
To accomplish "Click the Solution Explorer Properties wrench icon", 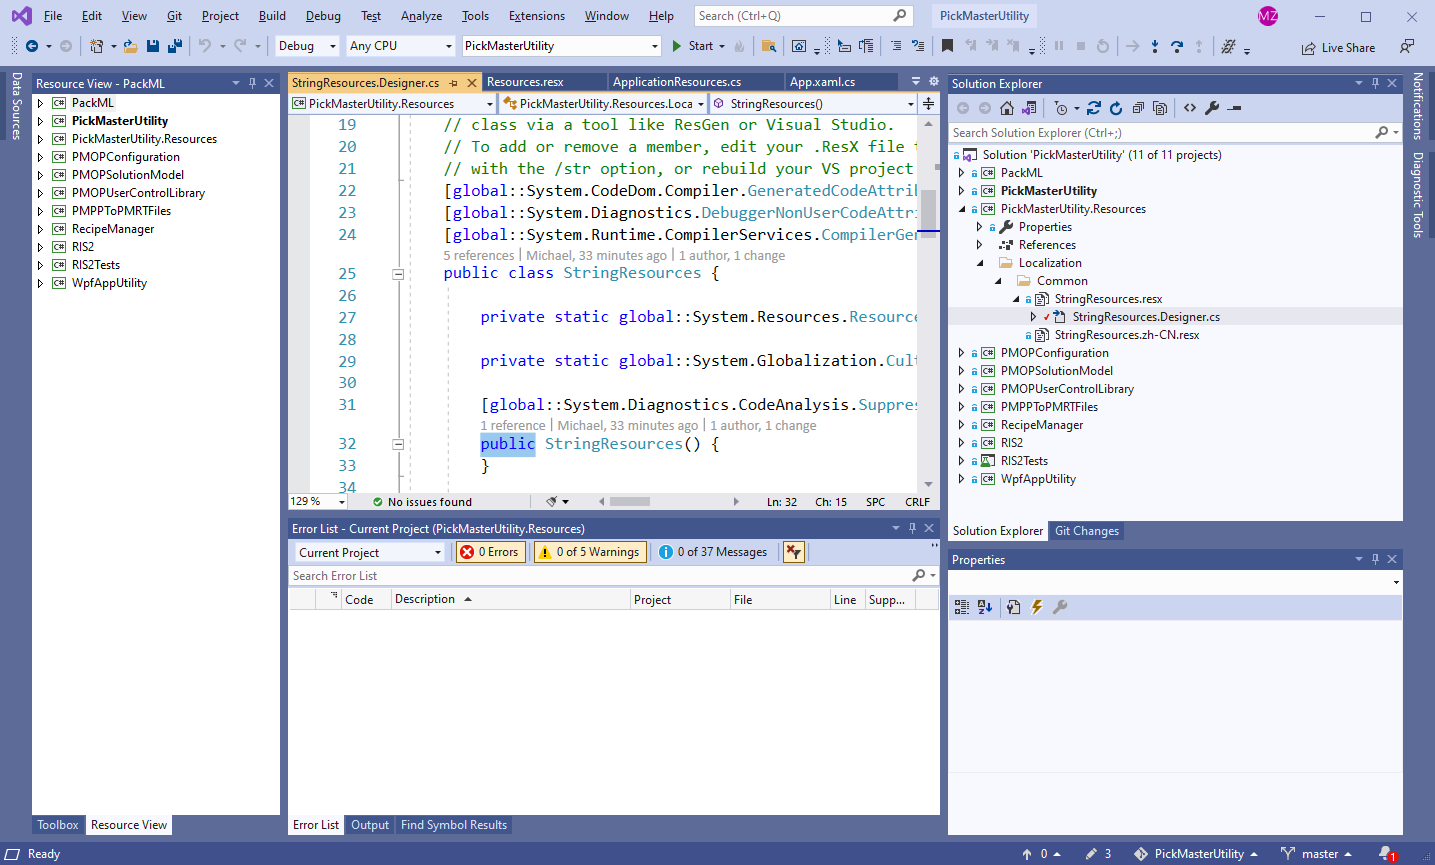I will pyautogui.click(x=1212, y=108).
